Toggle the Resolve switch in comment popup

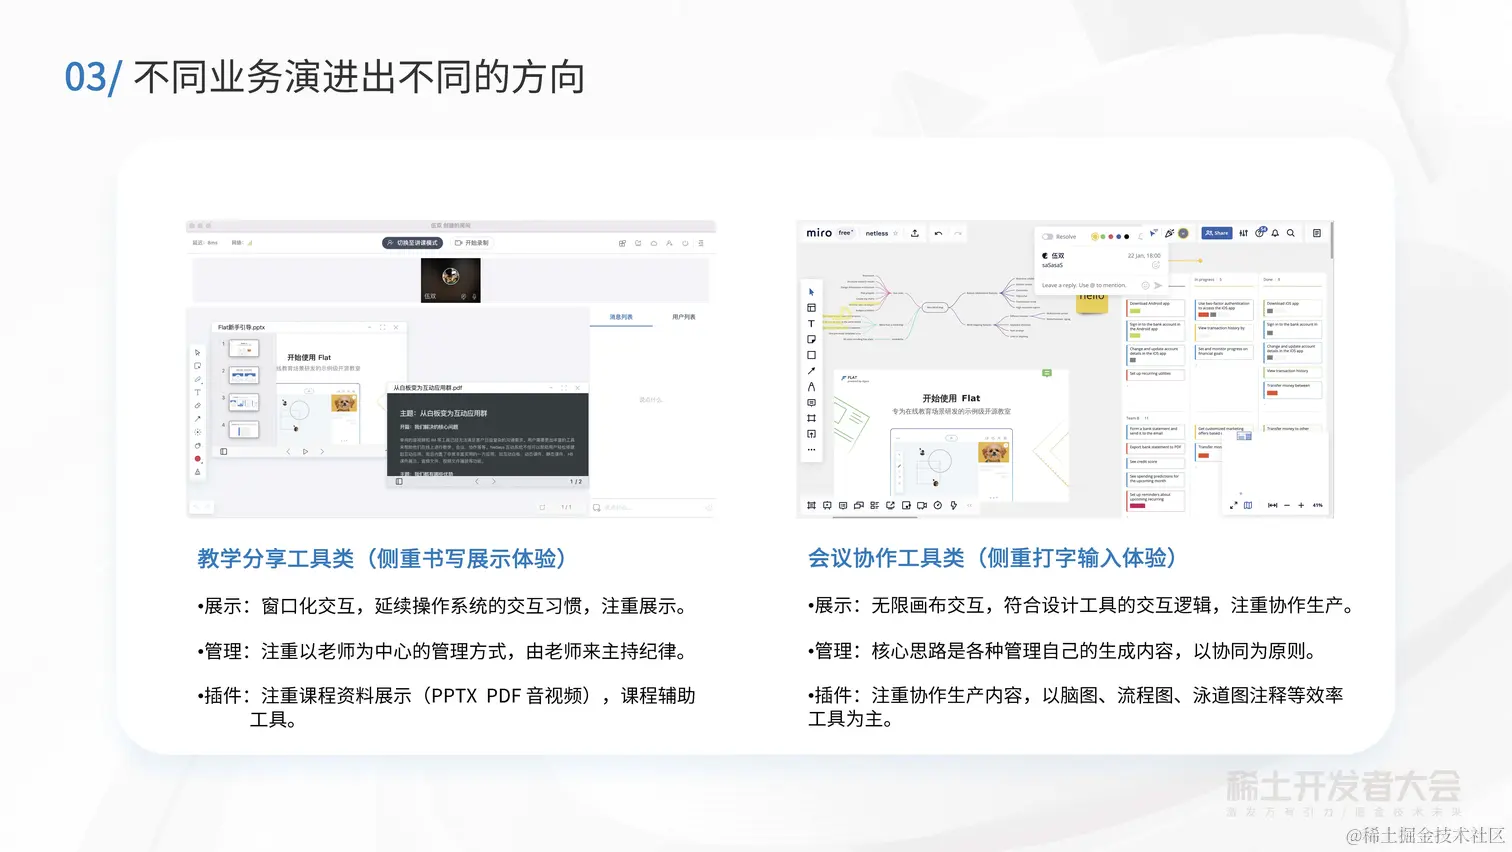tap(1047, 237)
